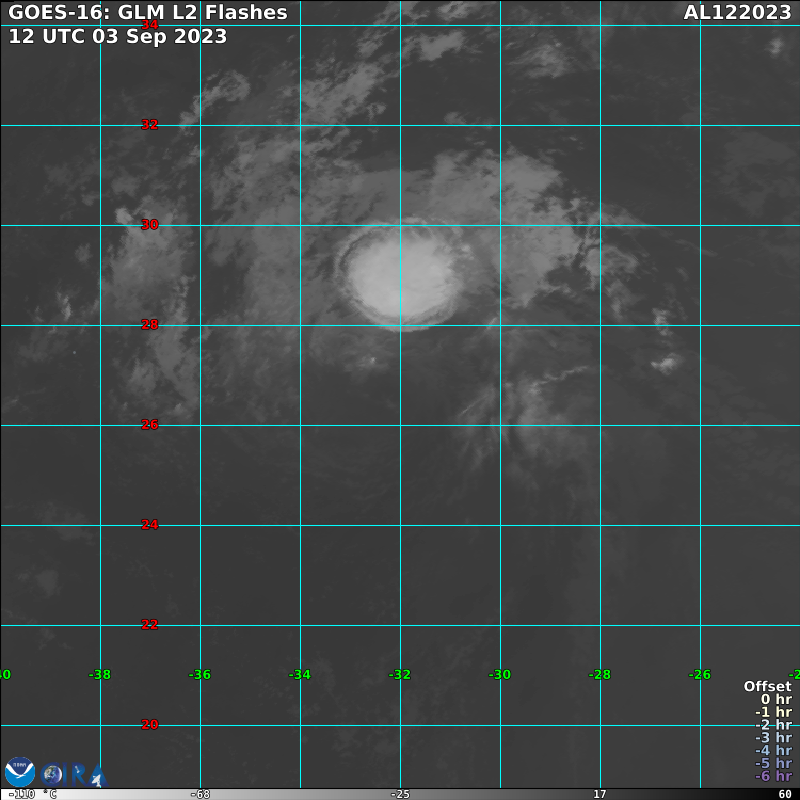Image resolution: width=800 pixels, height=800 pixels.
Task: Click the NOAA logo
Action: pyautogui.click(x=19, y=772)
